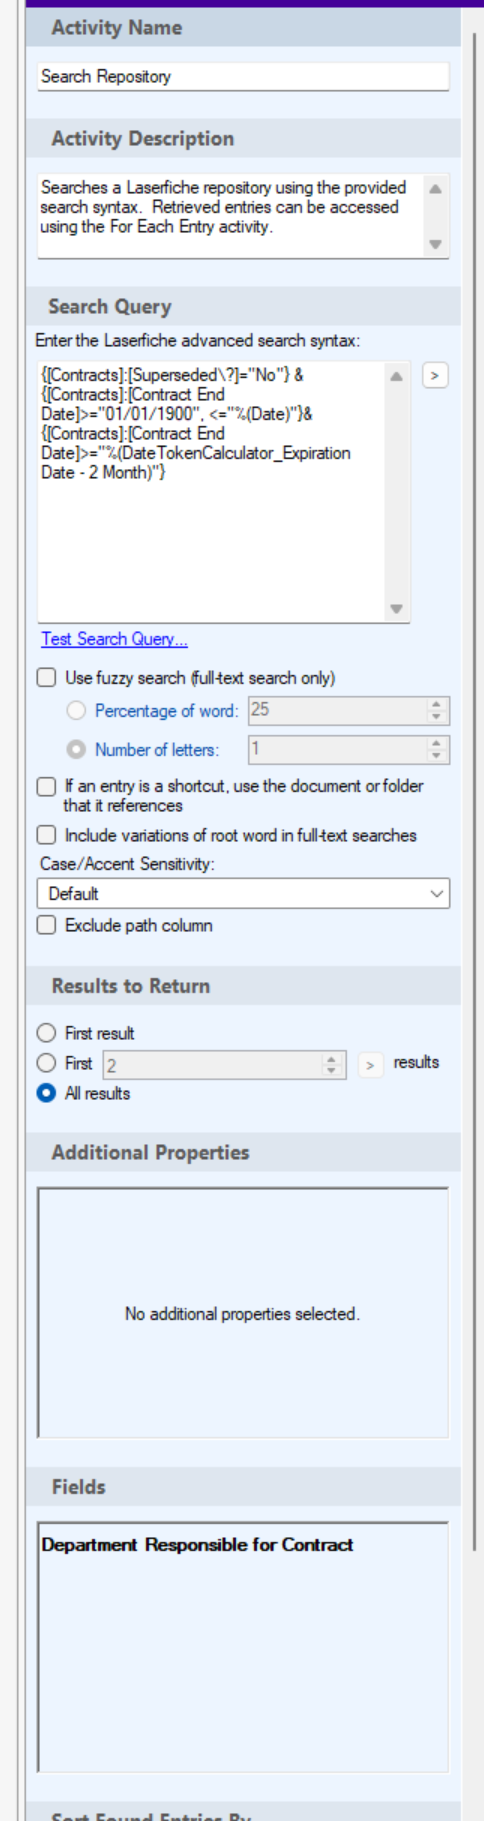This screenshot has height=1821, width=484.
Task: Enable the Use fuzzy search checkbox
Action: click(46, 678)
